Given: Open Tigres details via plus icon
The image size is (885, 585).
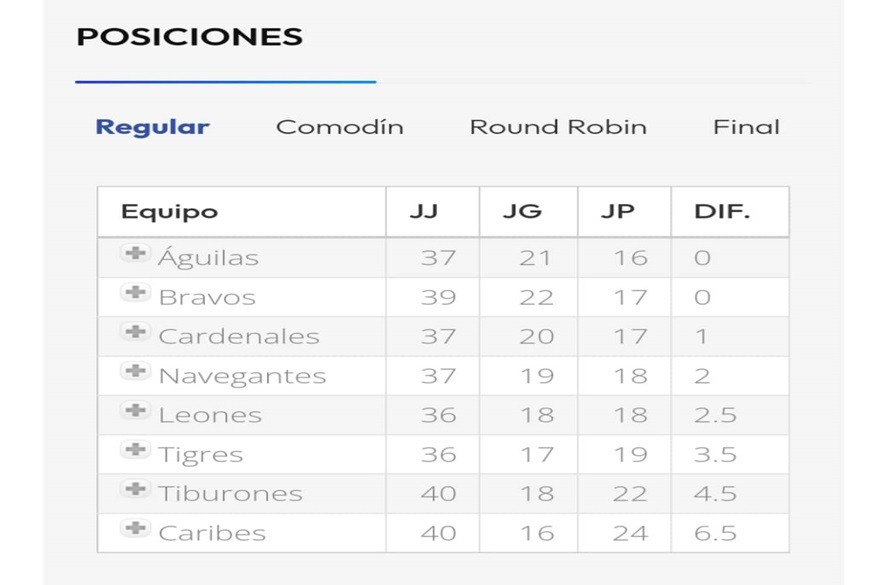Looking at the screenshot, I should pos(134,450).
